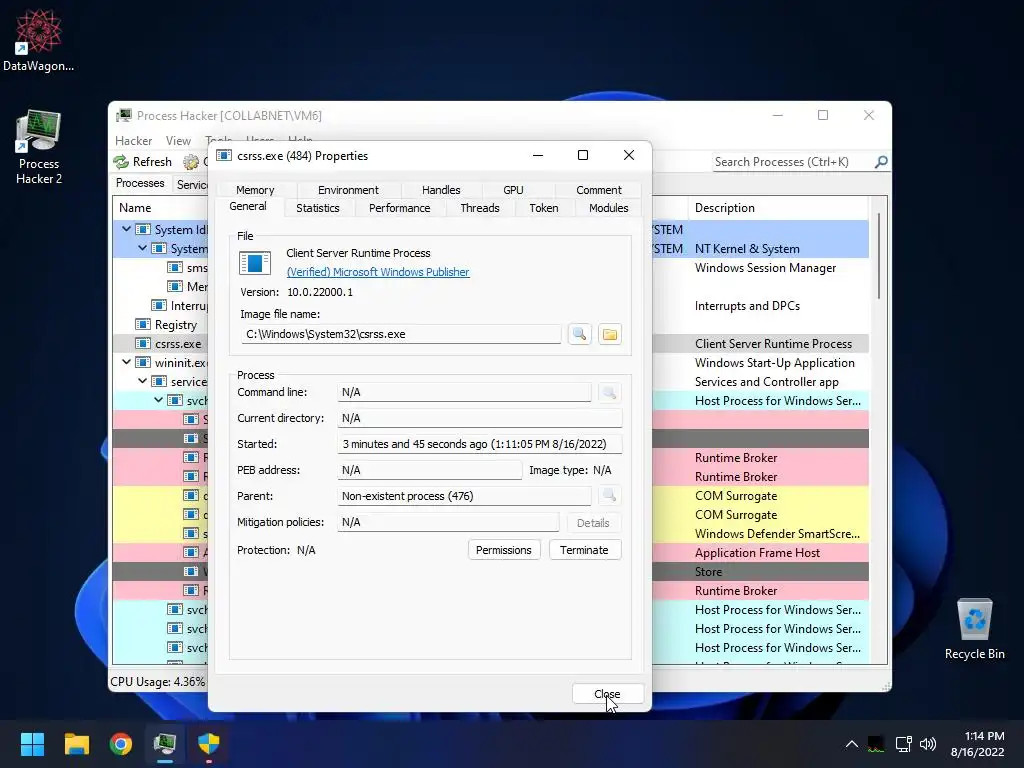Click the Image file name path field
Screen dimensions: 1024x768
(401, 334)
